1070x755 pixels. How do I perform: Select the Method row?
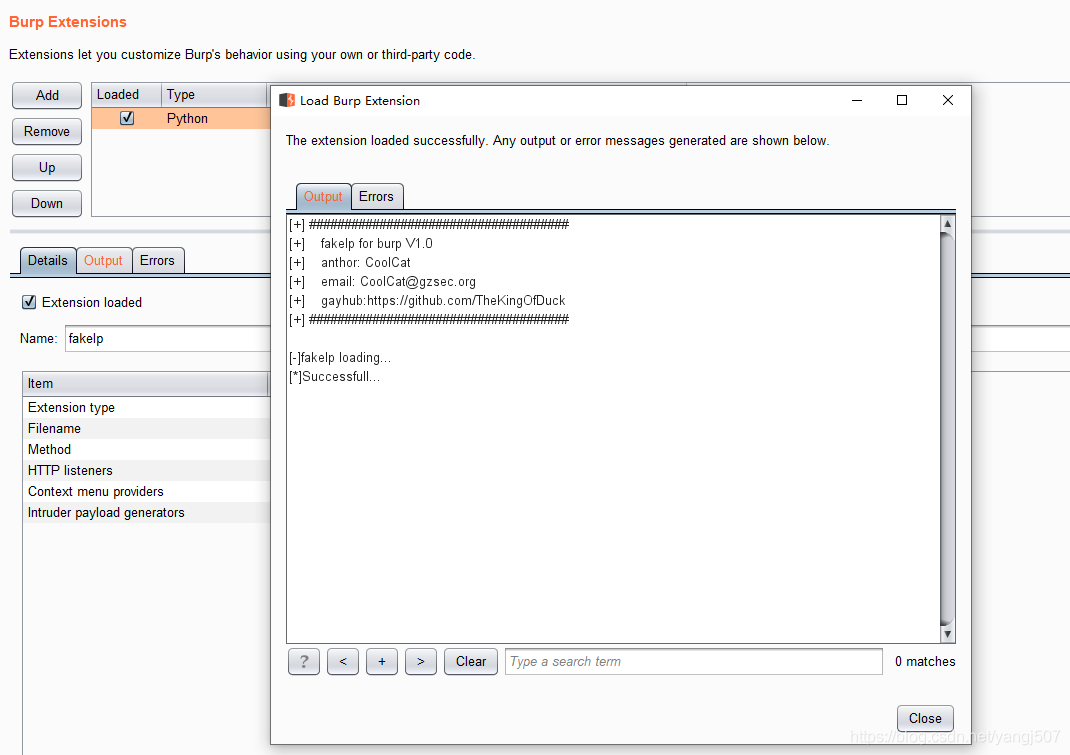click(147, 449)
